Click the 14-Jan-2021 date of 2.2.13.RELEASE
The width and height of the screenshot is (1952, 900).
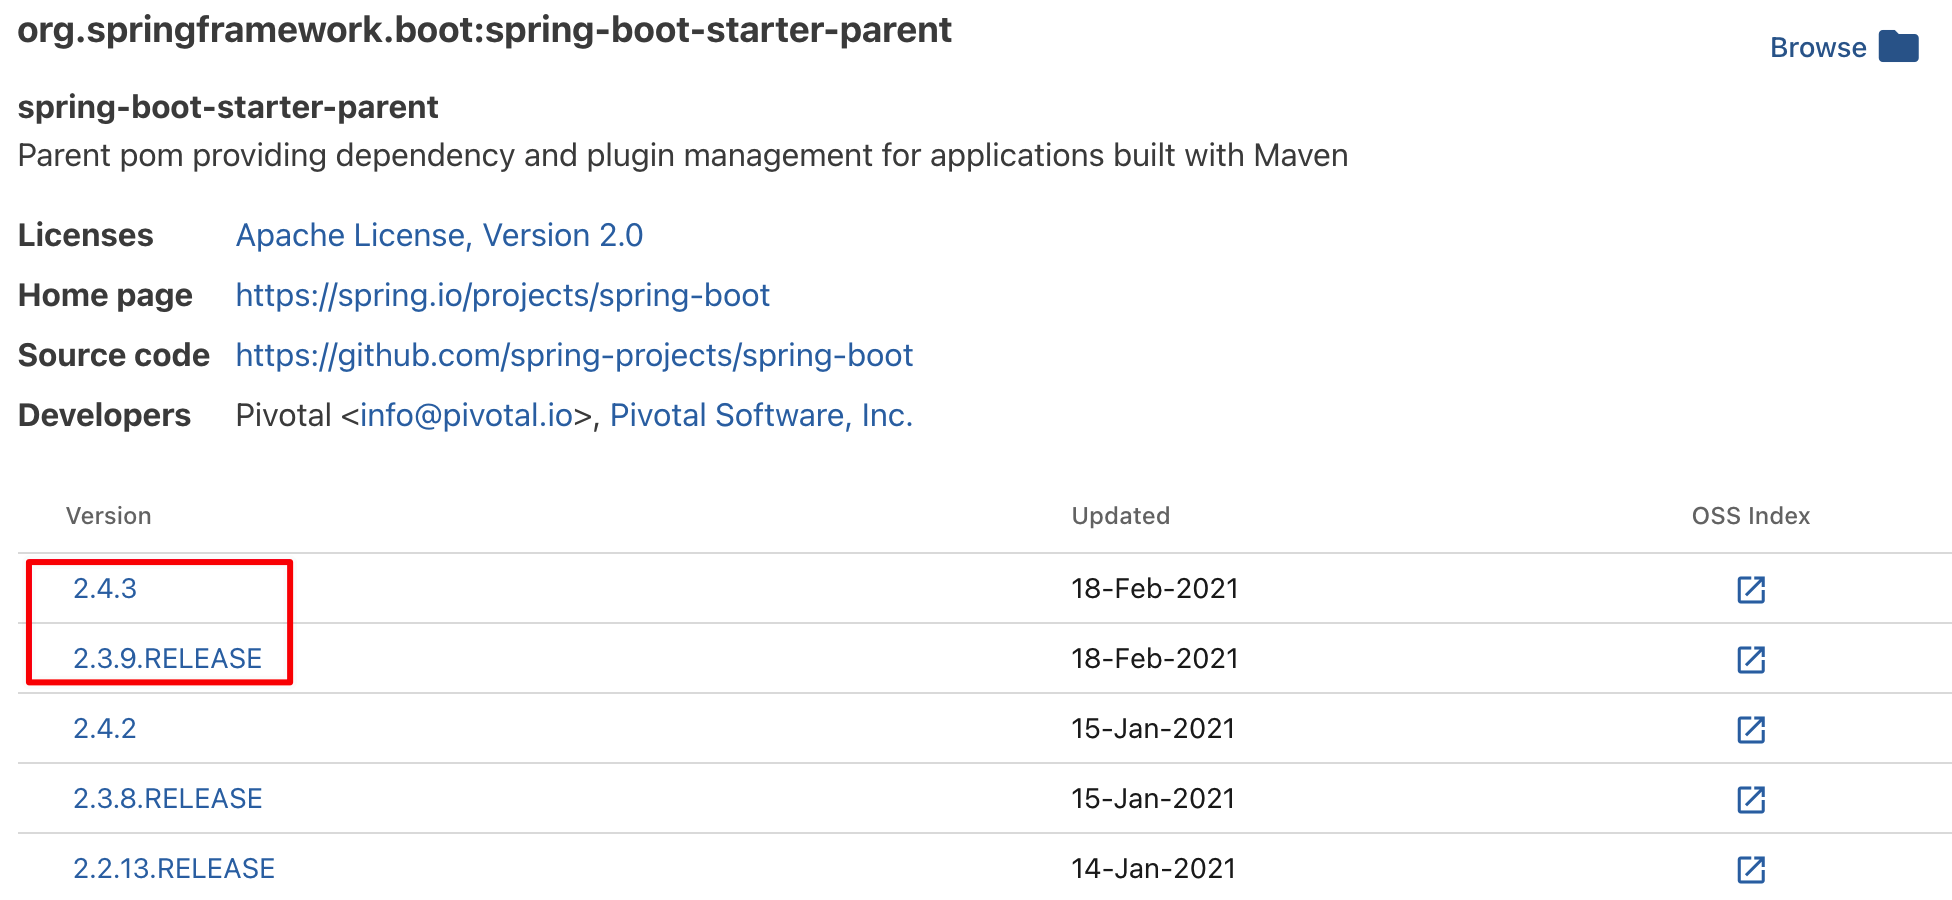click(1153, 868)
